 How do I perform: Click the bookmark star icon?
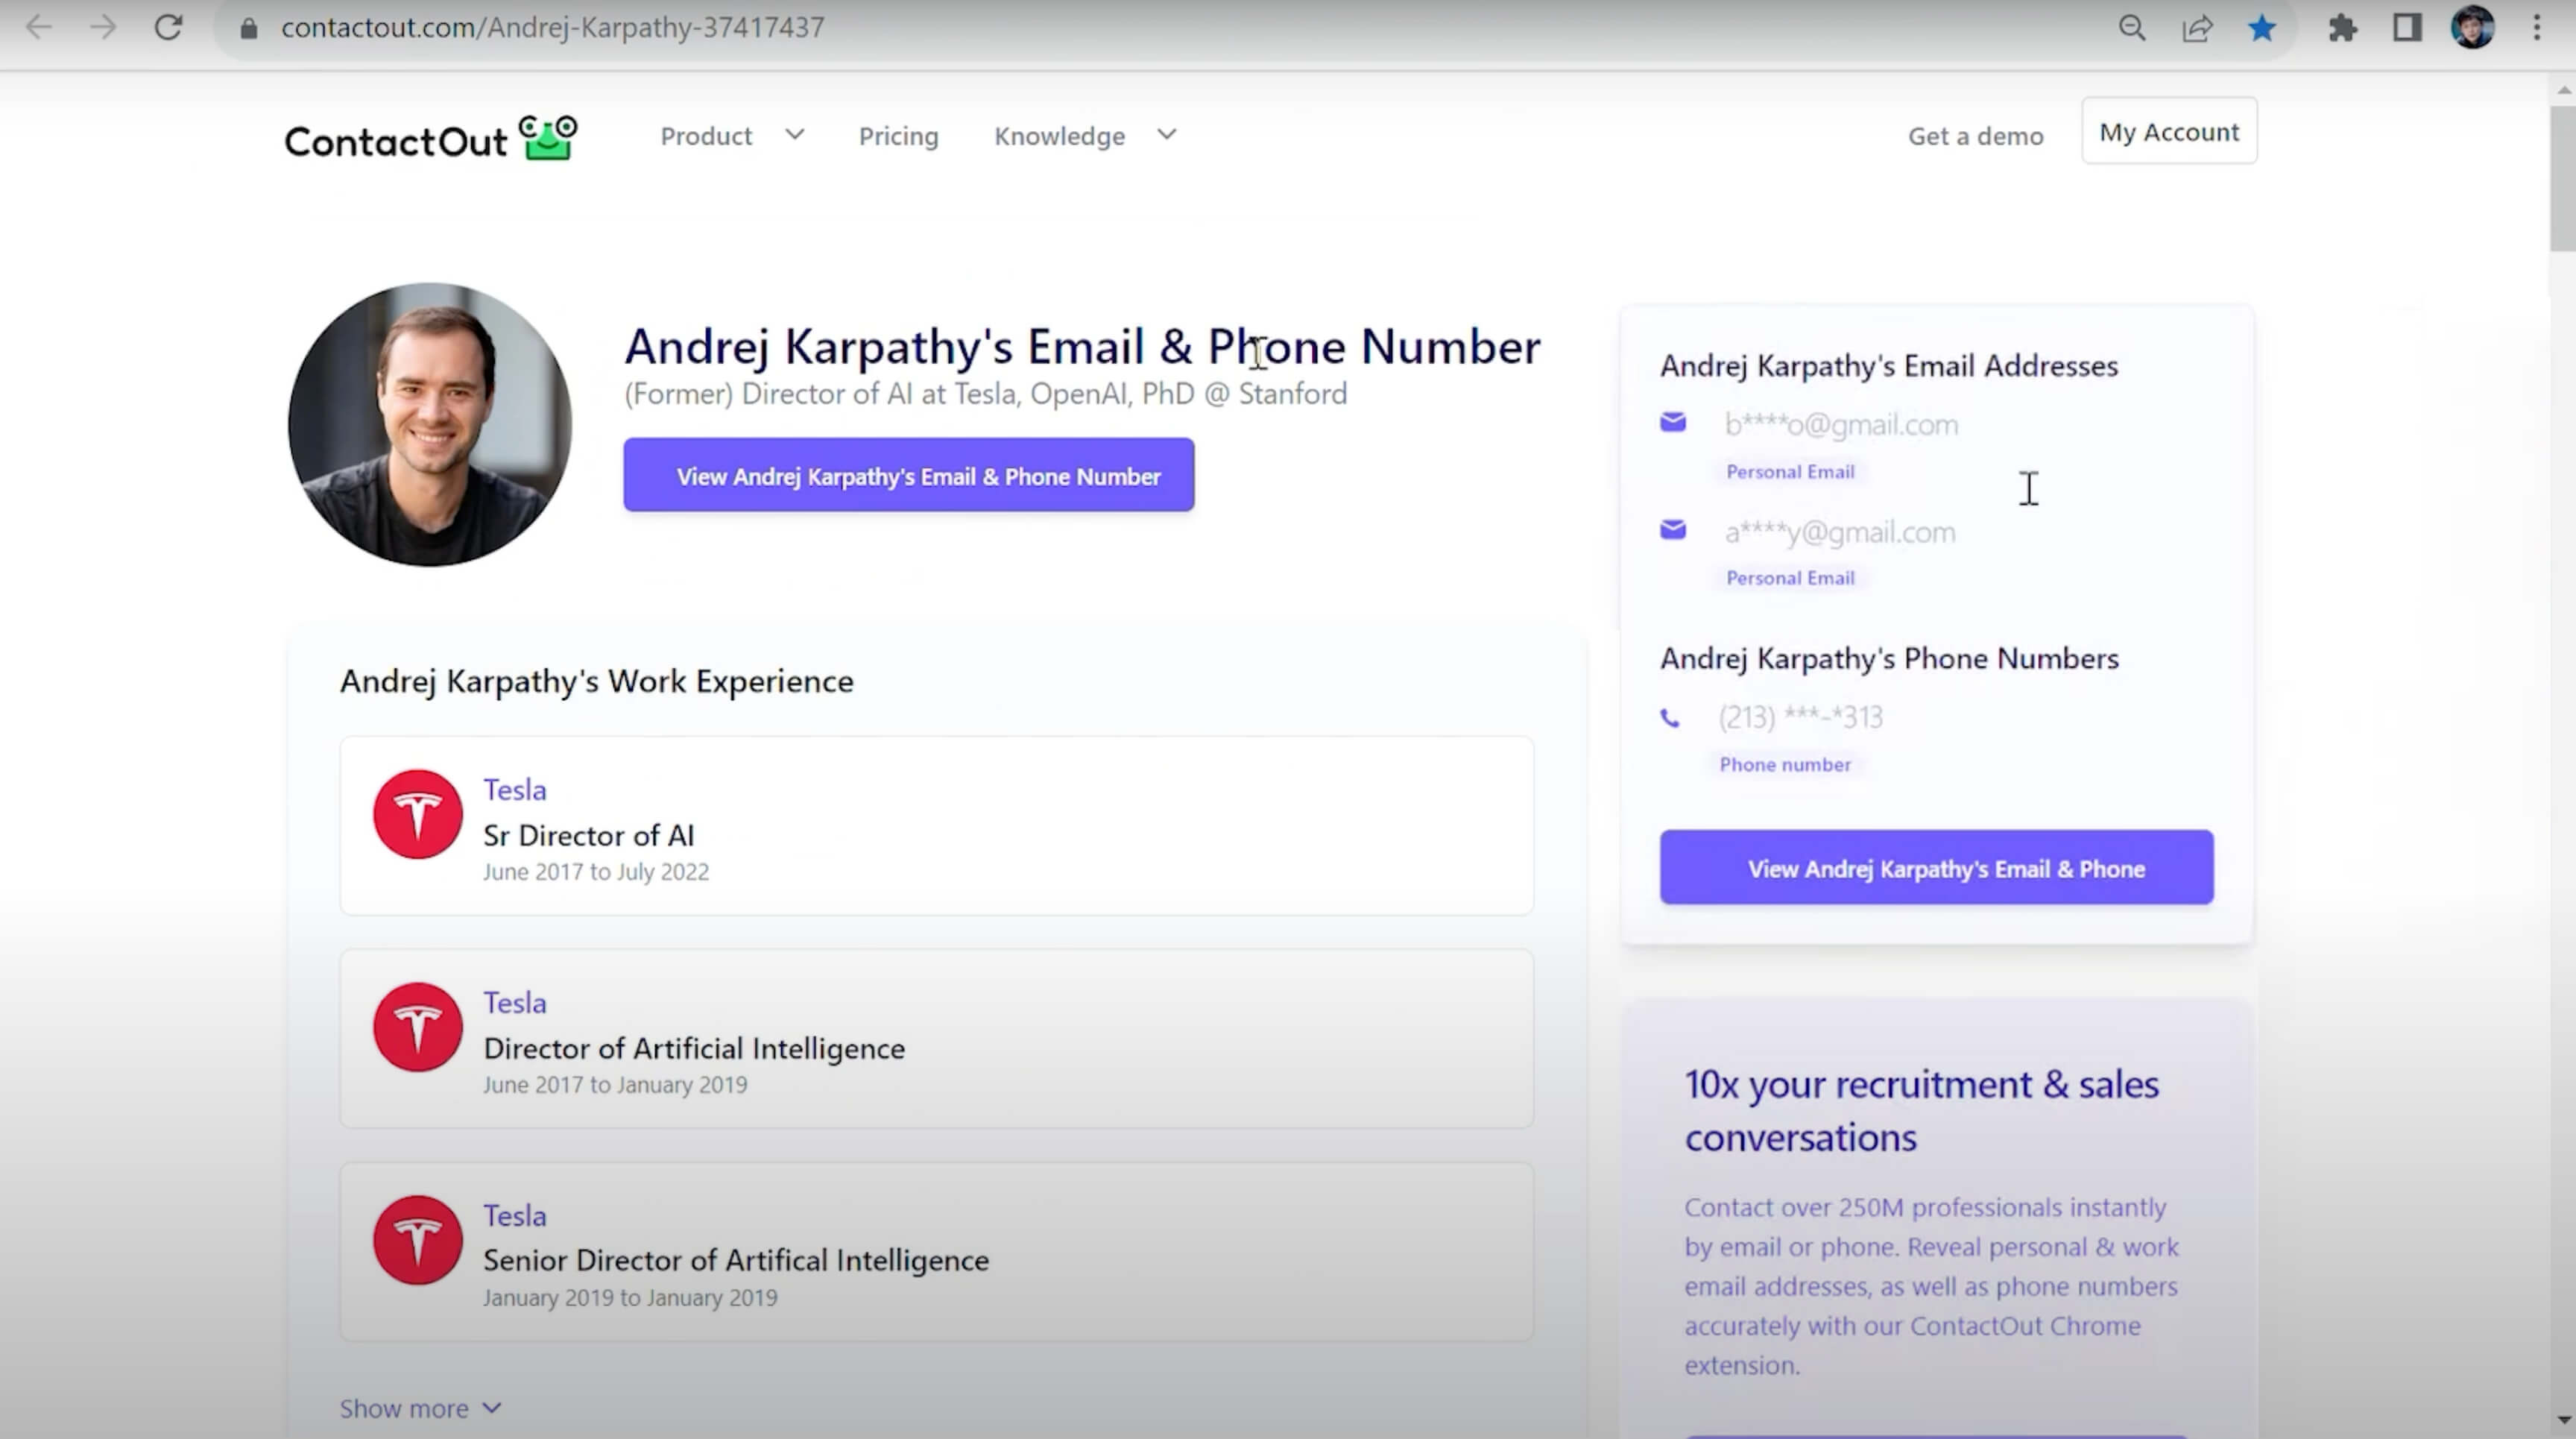(2262, 27)
